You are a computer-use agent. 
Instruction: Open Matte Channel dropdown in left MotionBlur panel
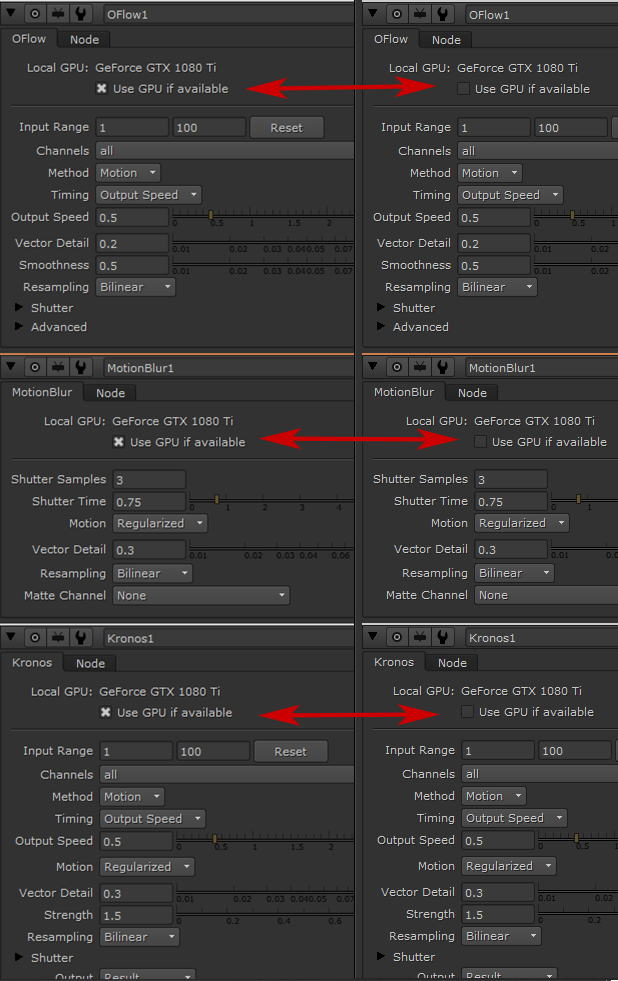200,595
